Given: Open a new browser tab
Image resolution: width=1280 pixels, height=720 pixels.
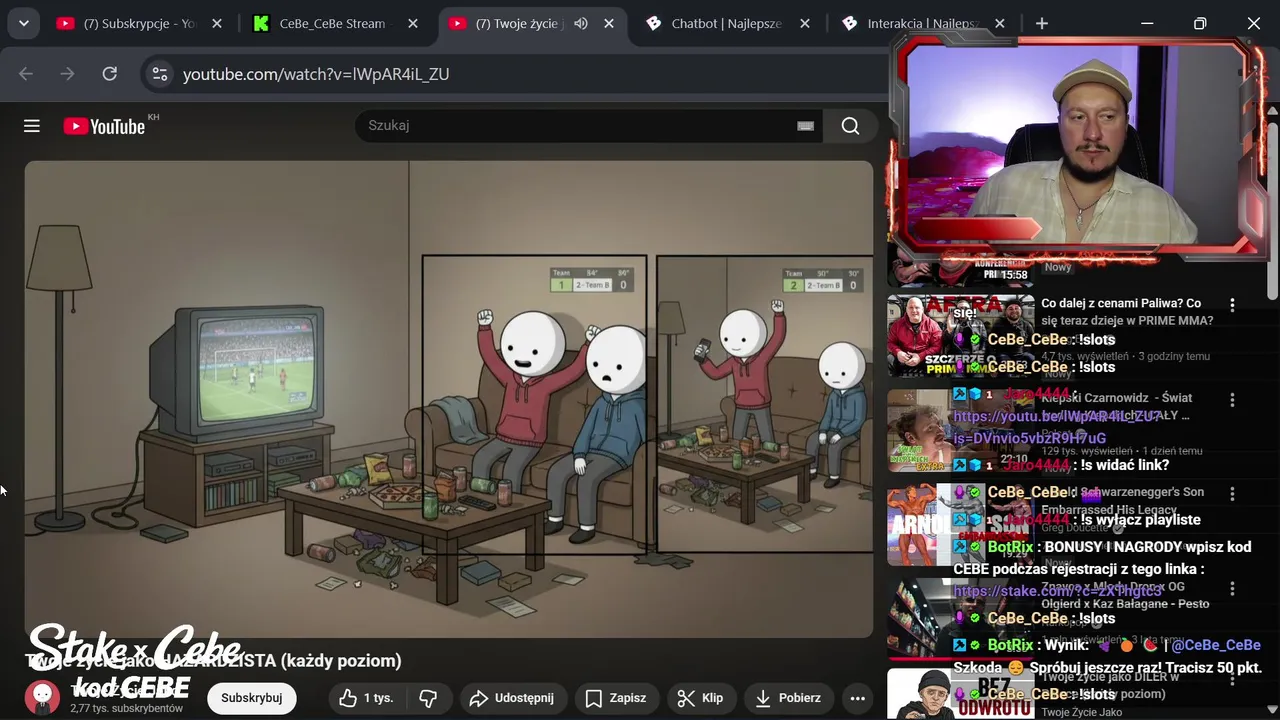Looking at the screenshot, I should (1042, 23).
